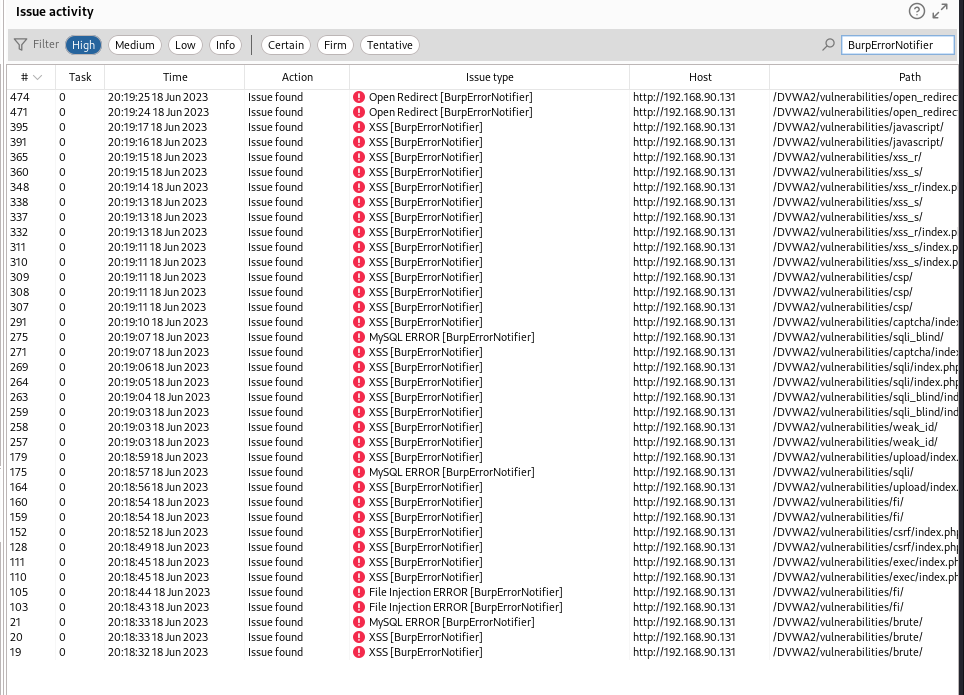Click the Issue activity panel title

pos(55,12)
